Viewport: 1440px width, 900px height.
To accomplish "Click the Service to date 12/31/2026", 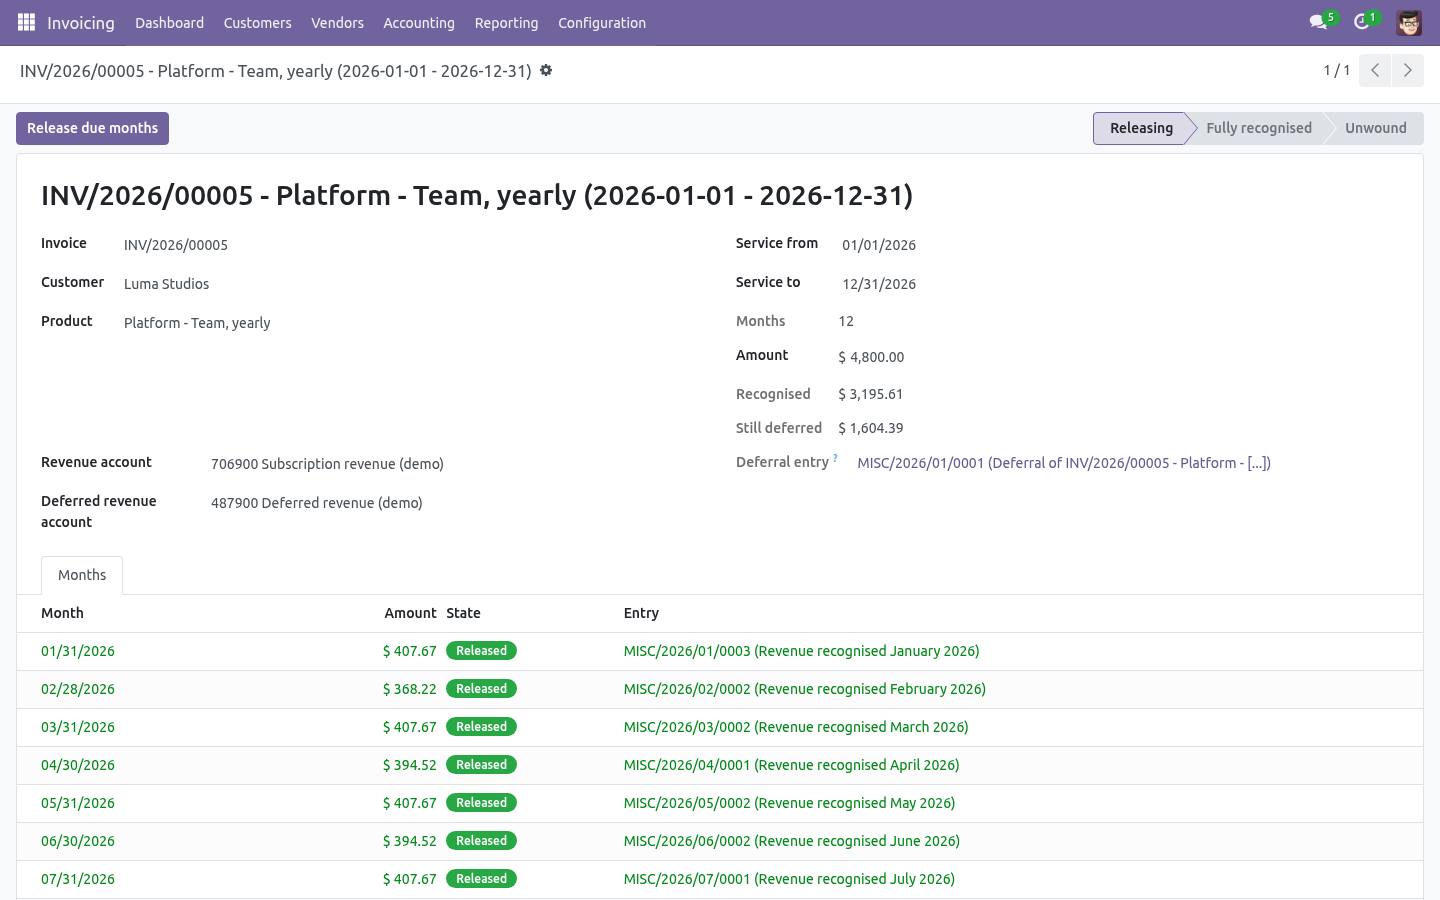I will click(879, 284).
